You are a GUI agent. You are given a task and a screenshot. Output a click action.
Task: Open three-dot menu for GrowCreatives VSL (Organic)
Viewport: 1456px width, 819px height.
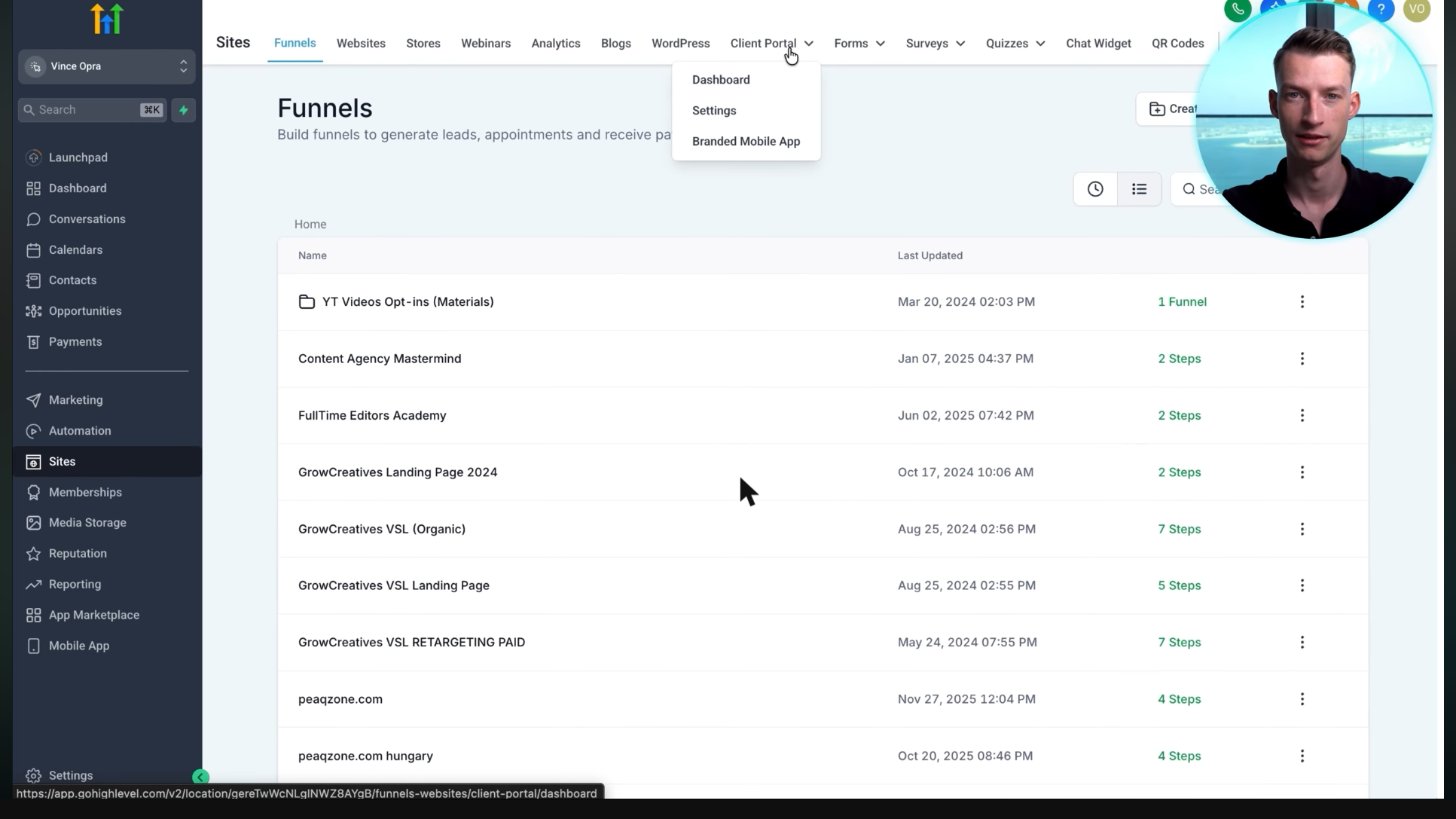click(1302, 529)
